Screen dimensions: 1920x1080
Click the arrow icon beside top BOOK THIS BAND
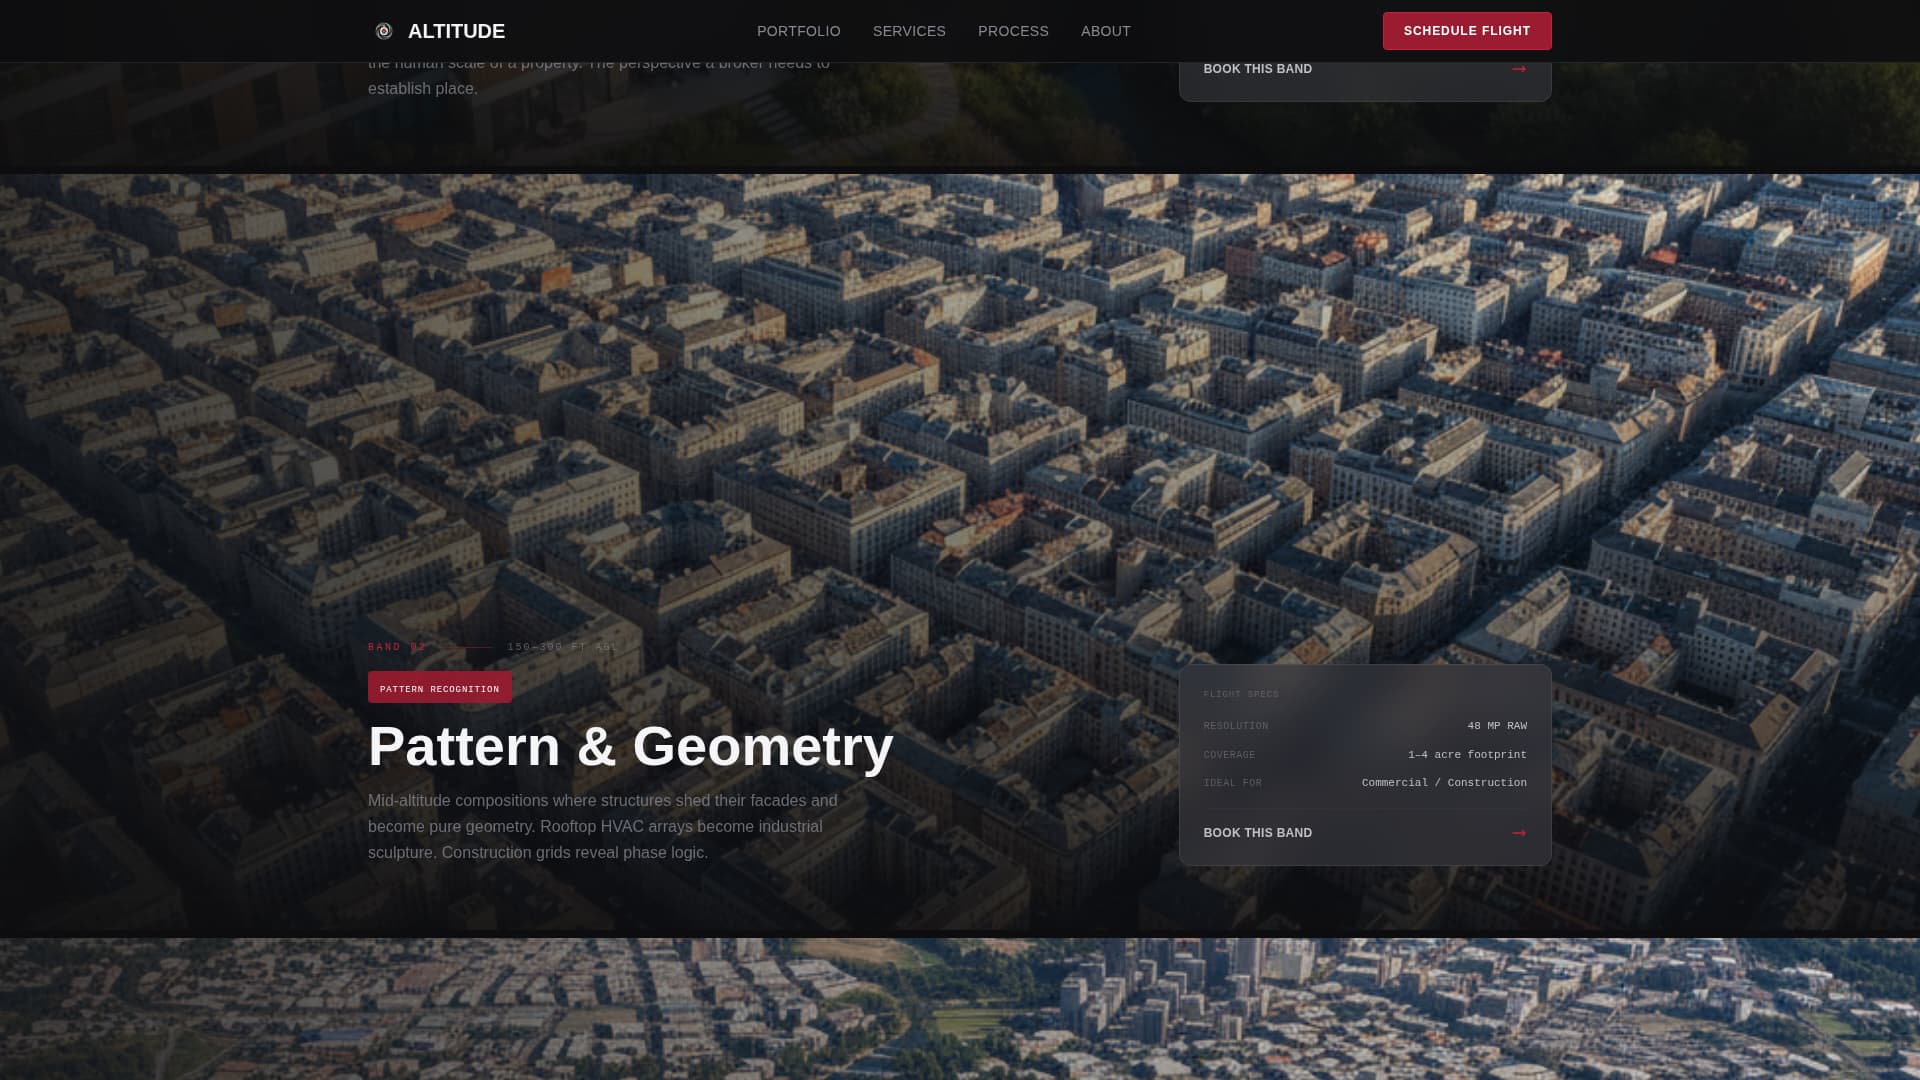click(1519, 68)
